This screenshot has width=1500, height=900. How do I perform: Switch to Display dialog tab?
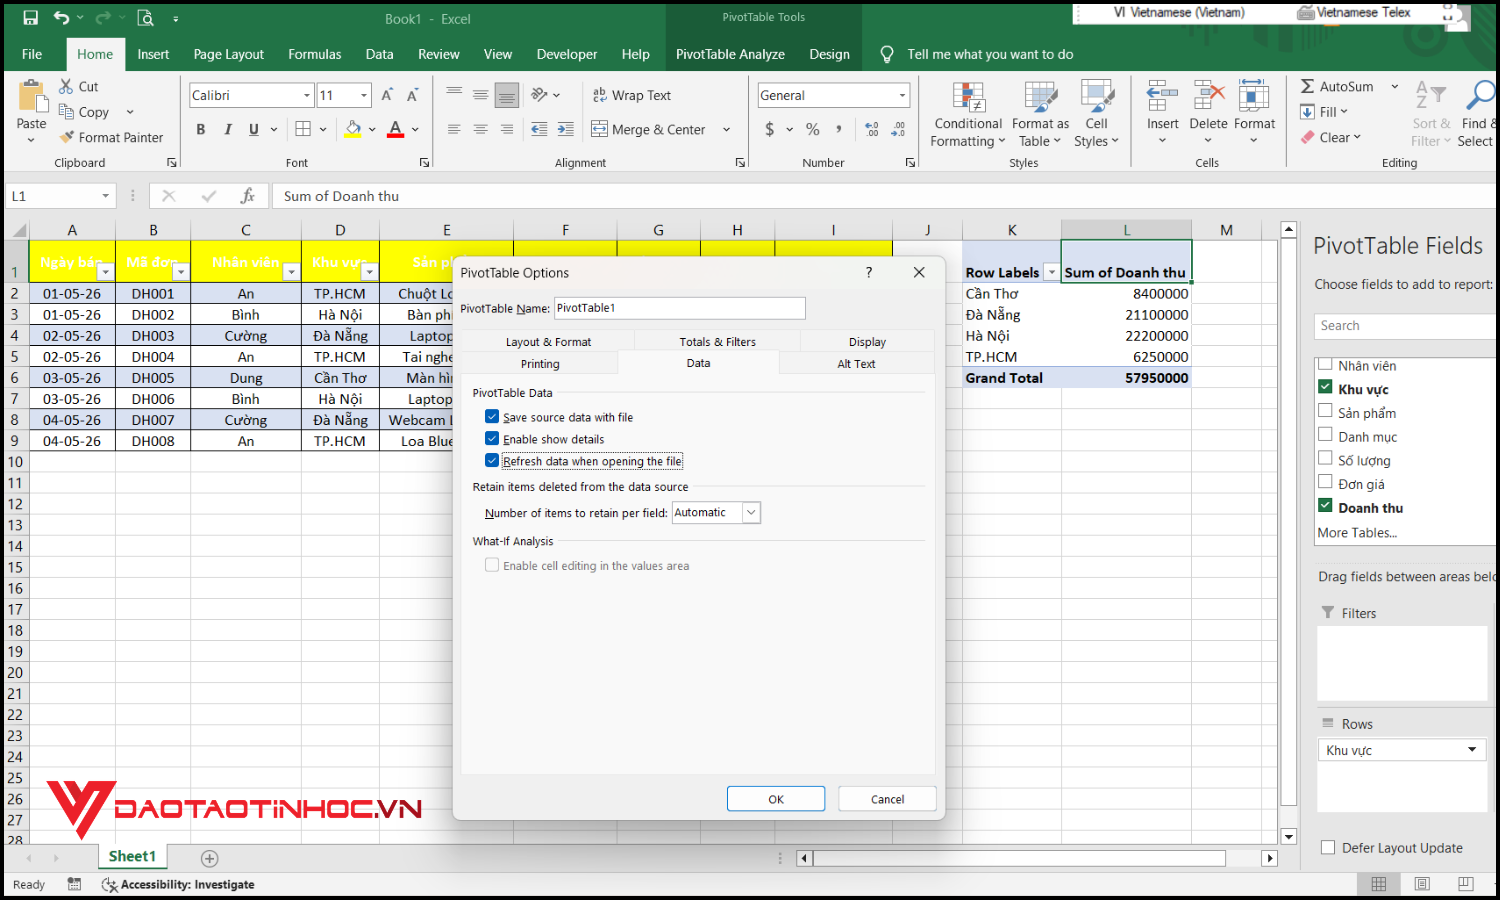[867, 342]
